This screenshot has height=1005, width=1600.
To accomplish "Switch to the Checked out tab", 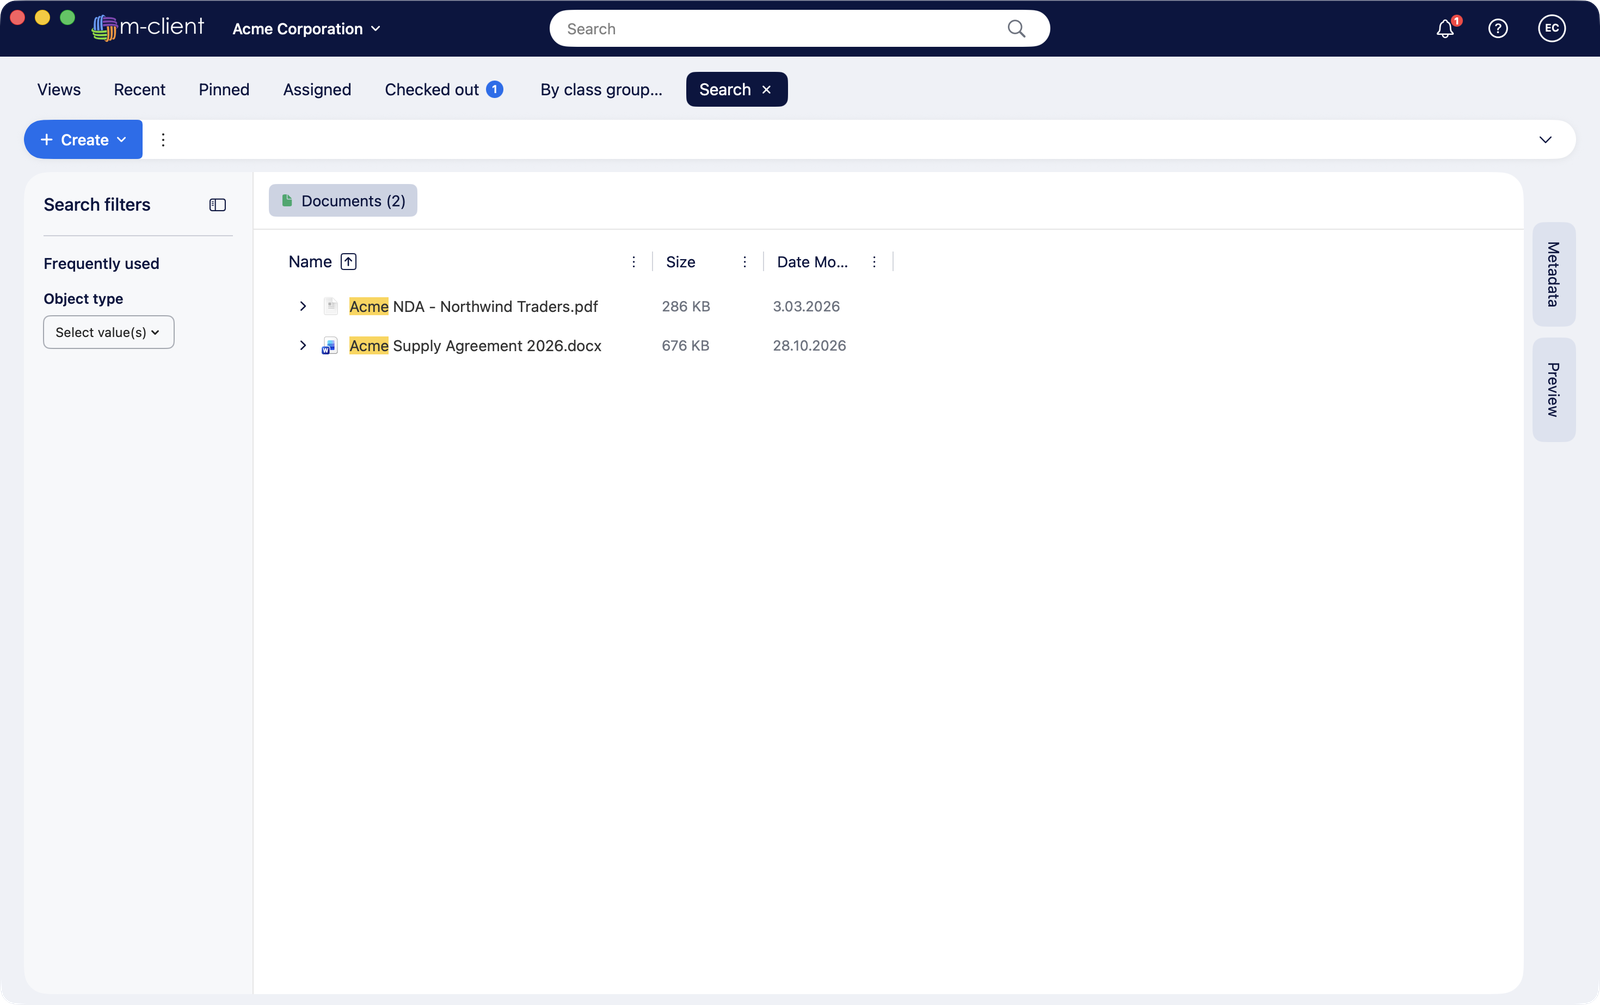I will pos(443,90).
